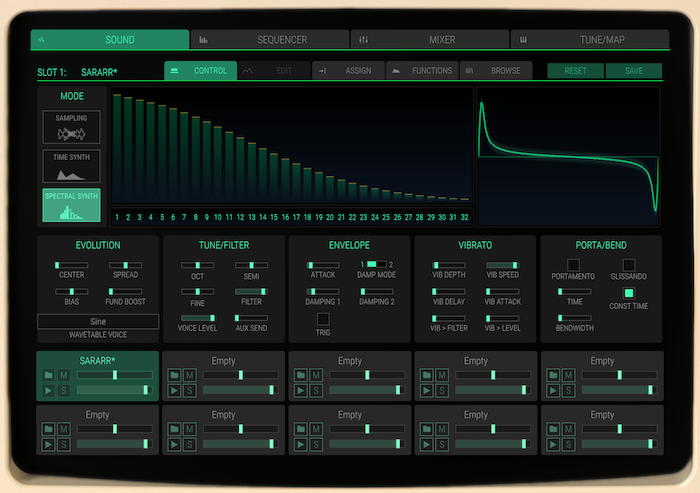This screenshot has width=700, height=493.
Task: Toggle the Trig checkbox in Envelope
Action: (x=323, y=319)
